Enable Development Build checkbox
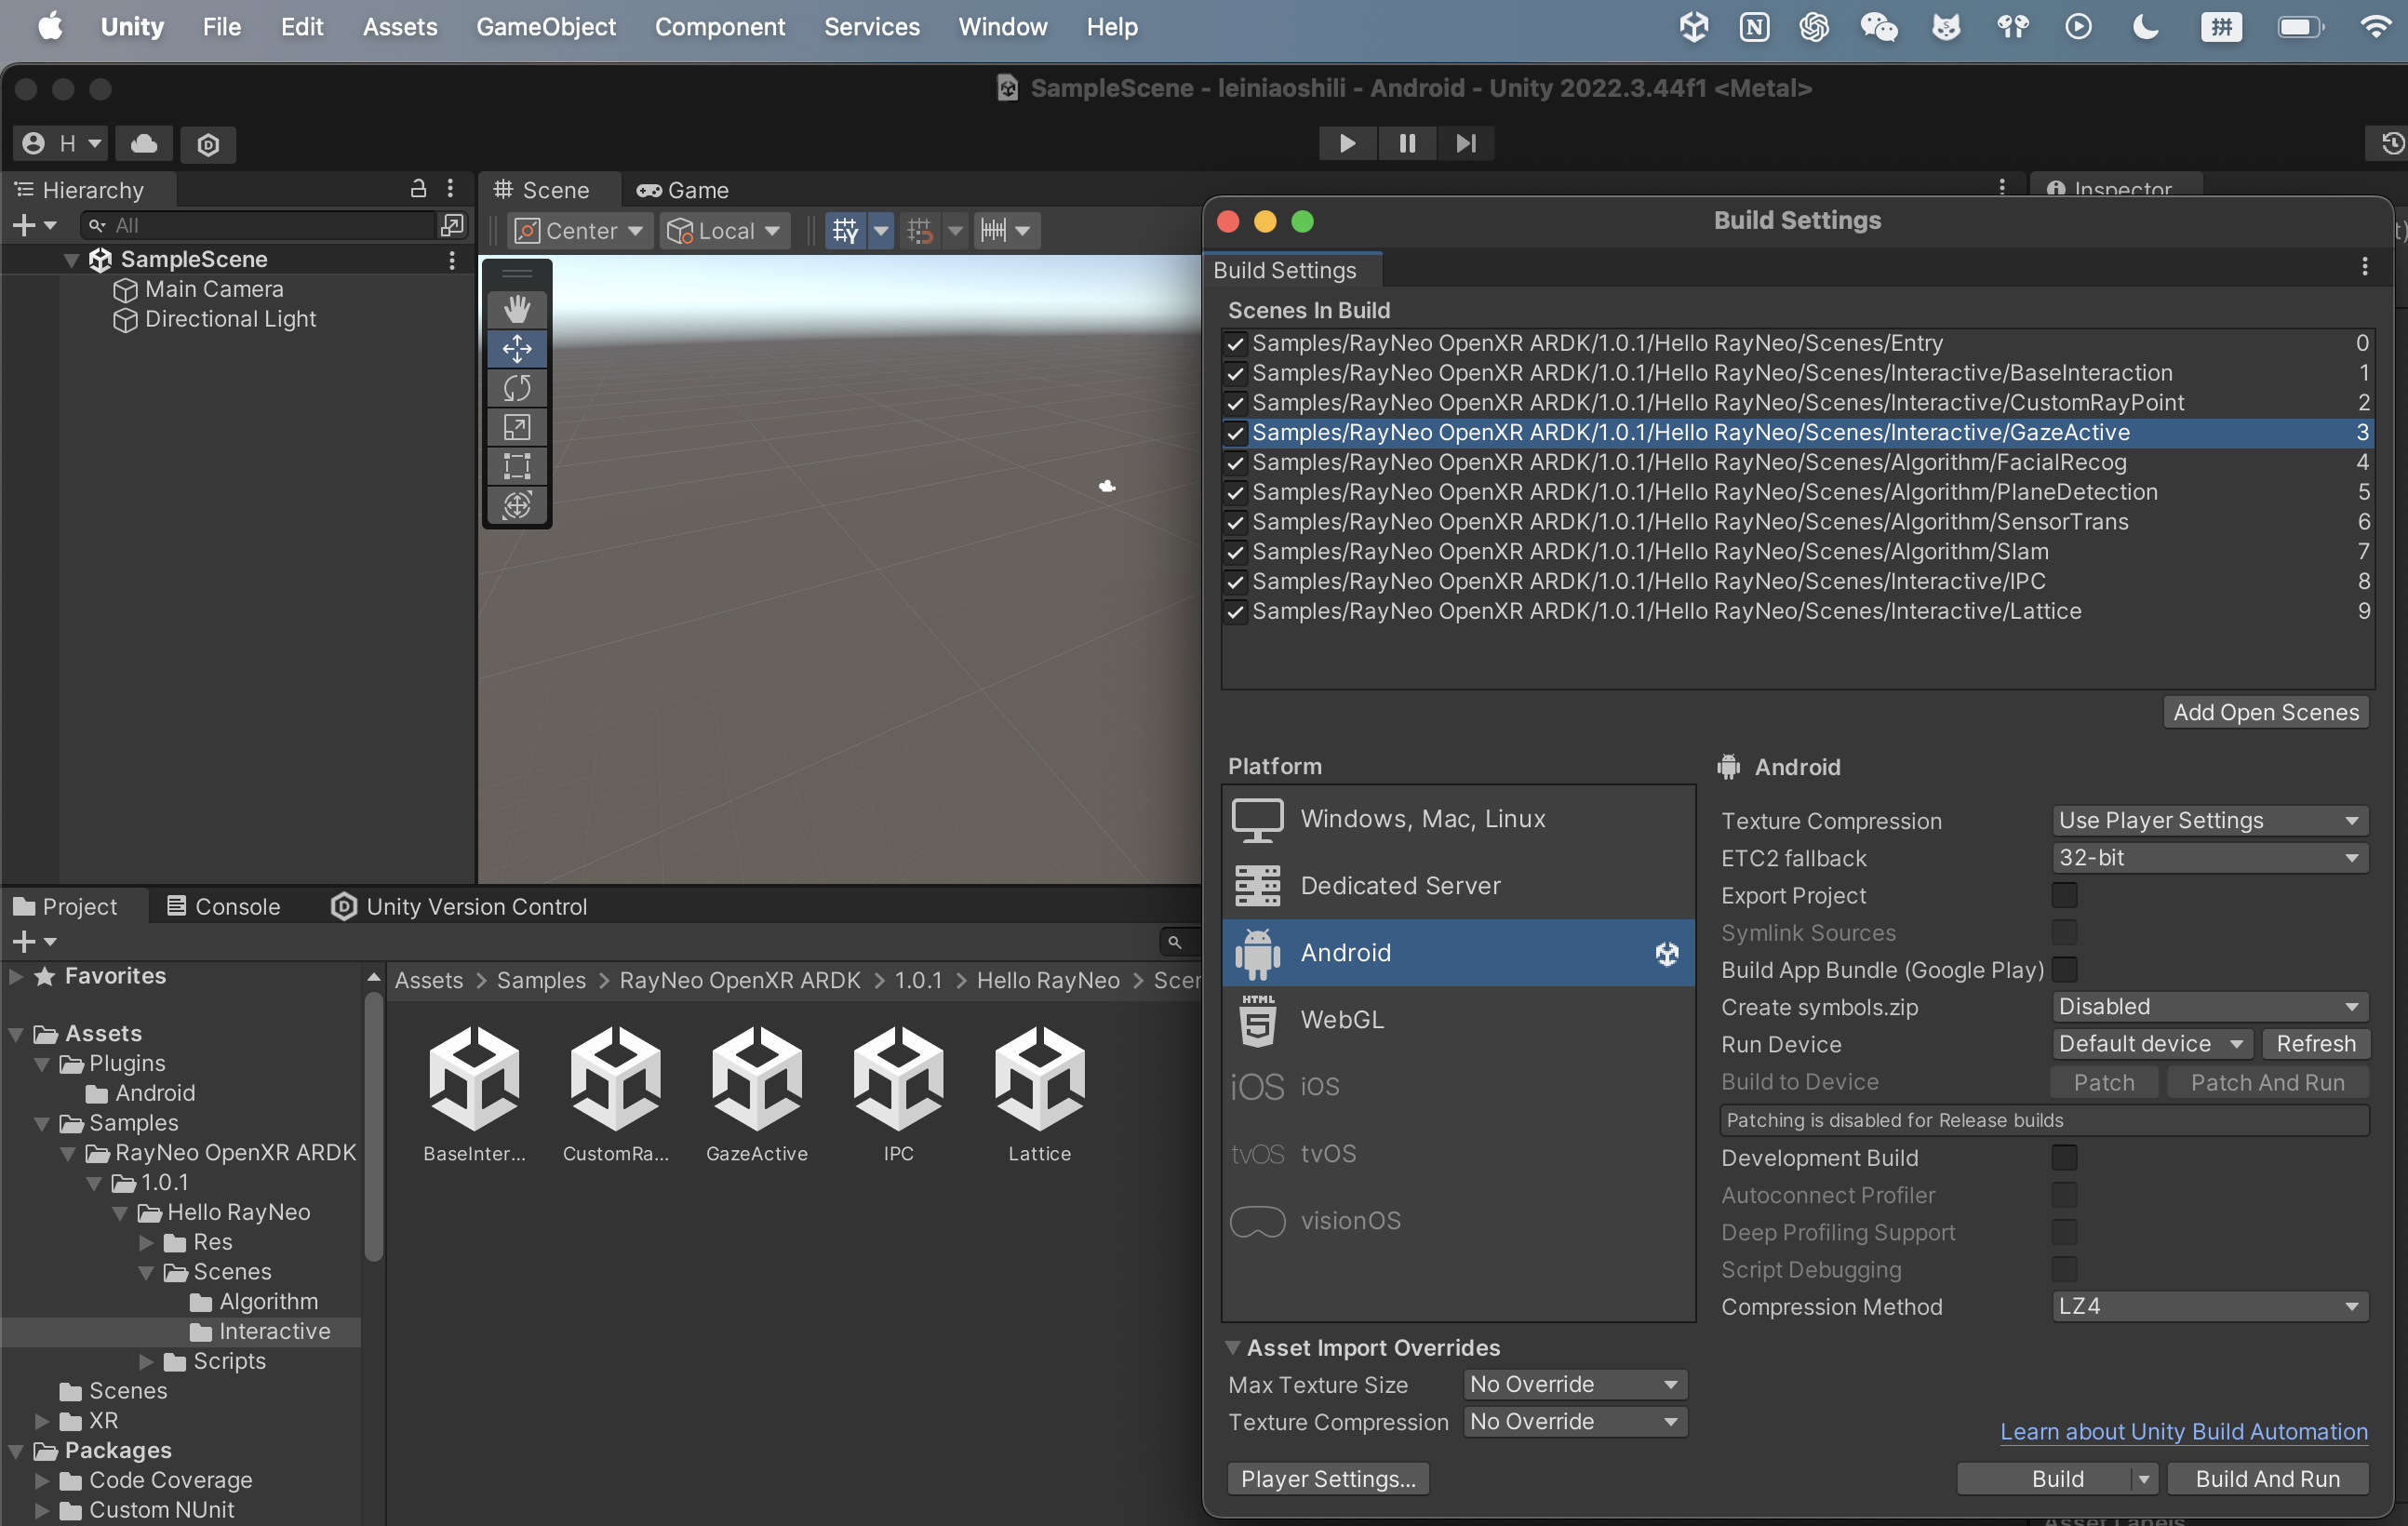Screen dimensions: 2408x1526 (2064, 1157)
